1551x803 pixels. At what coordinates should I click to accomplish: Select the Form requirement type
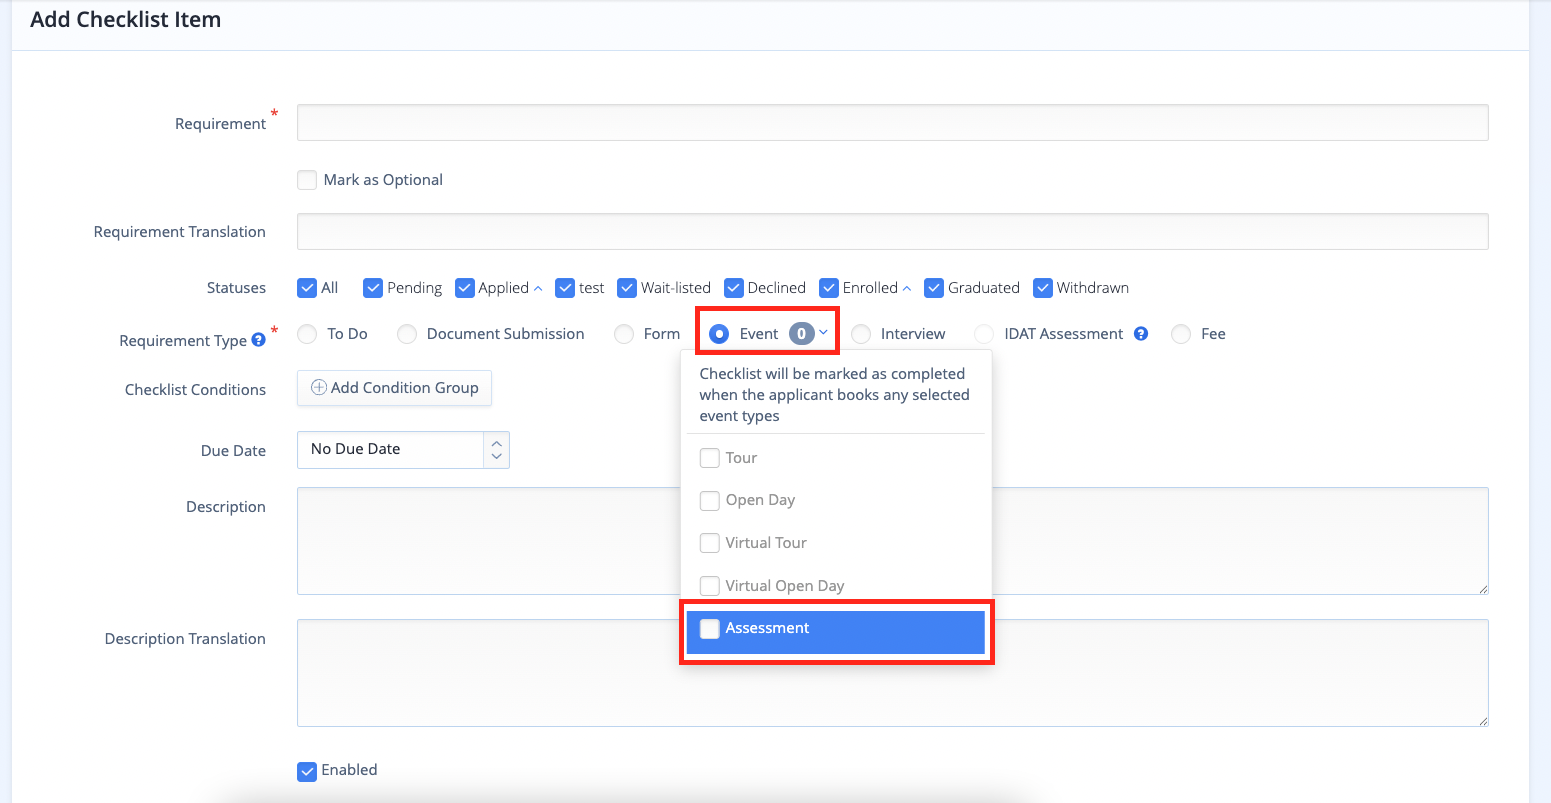[624, 334]
